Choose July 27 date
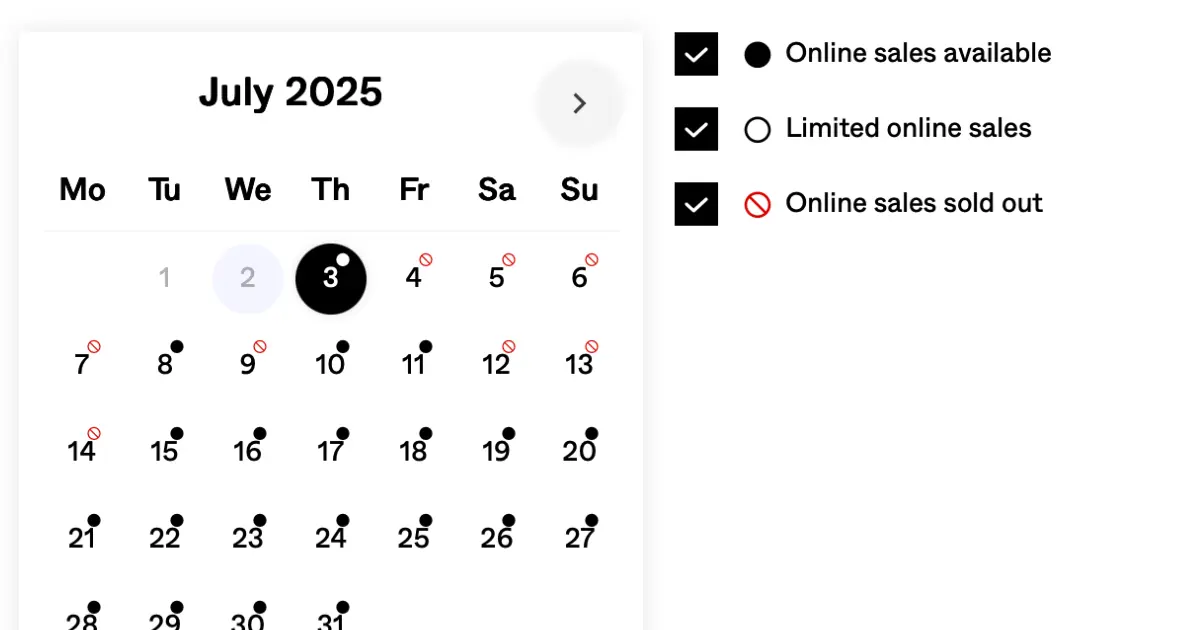 click(580, 539)
